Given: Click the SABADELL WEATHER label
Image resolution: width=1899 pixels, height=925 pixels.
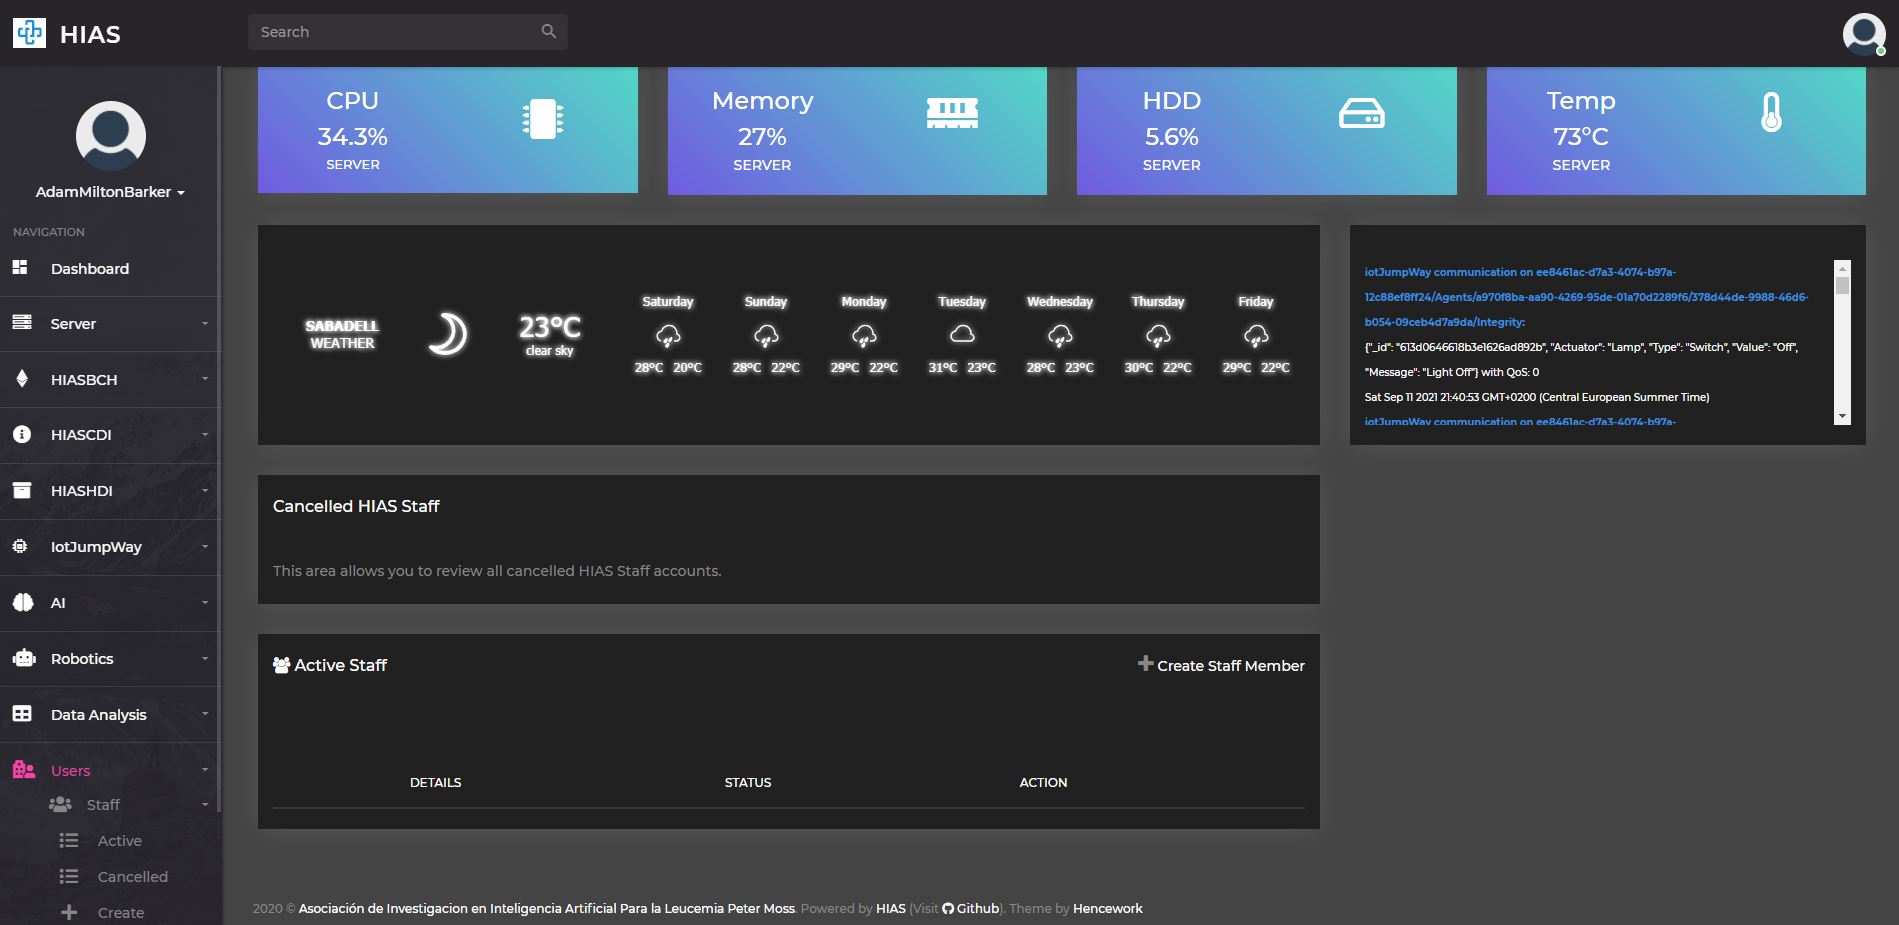Looking at the screenshot, I should pos(342,334).
